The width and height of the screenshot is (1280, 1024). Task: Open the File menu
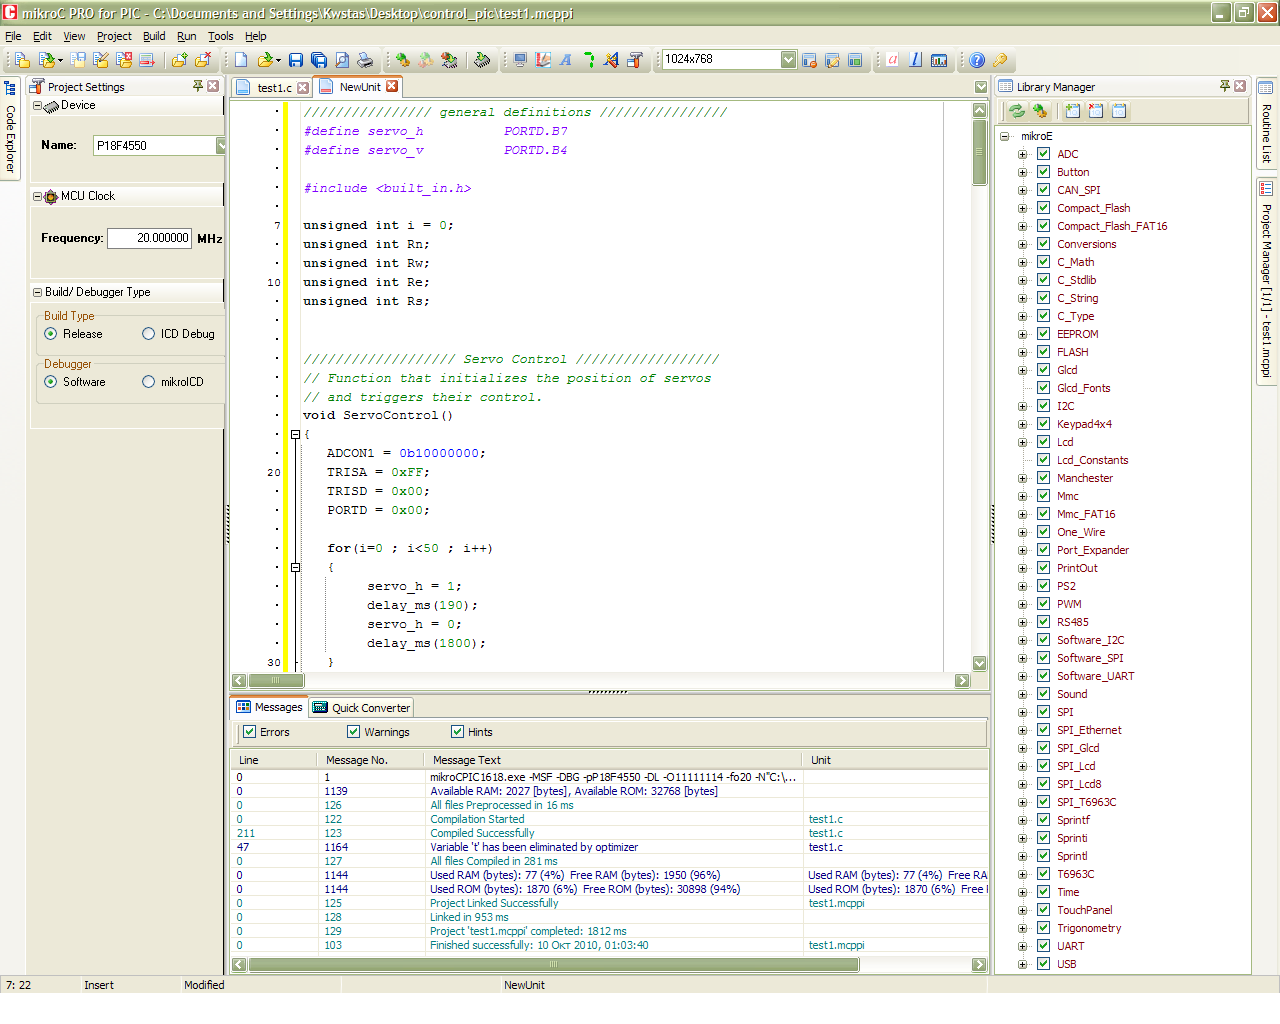13,36
